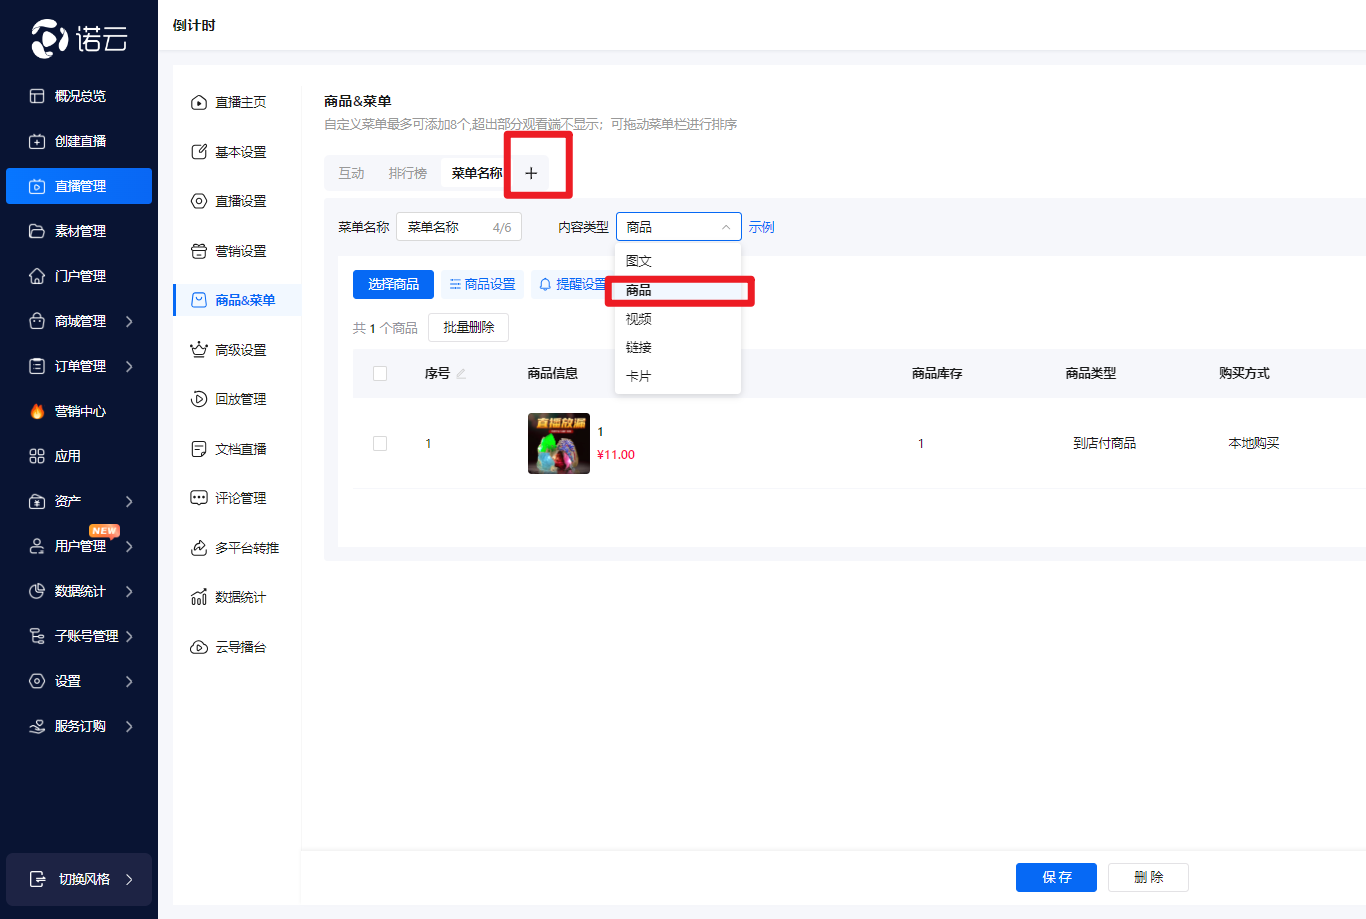Click the product thumbnail image

(x=558, y=443)
